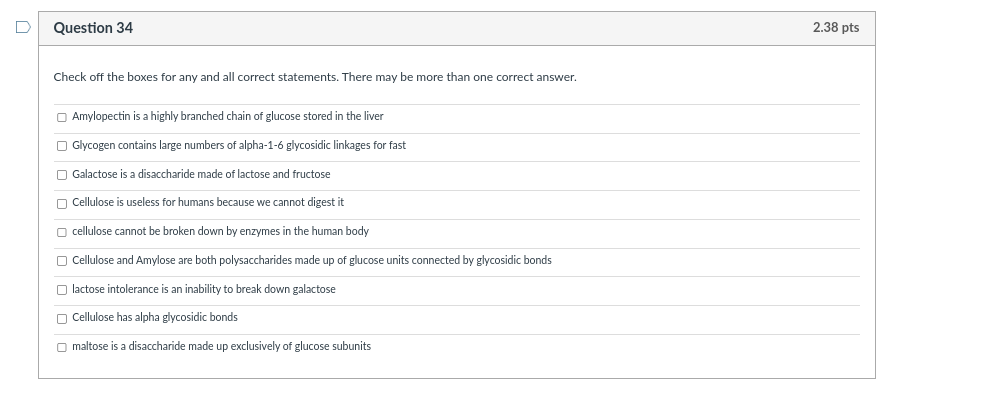The width and height of the screenshot is (987, 398).
Task: Click the Amylopectin statement label text
Action: click(228, 117)
